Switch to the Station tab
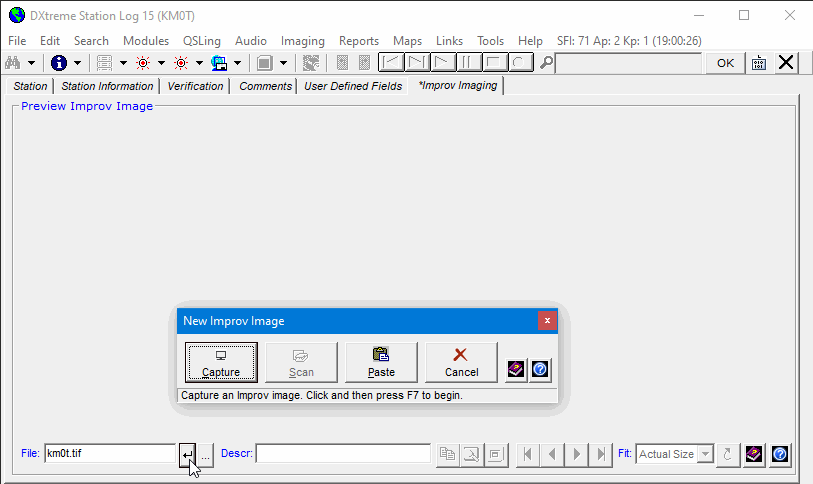813x484 pixels. [x=30, y=86]
